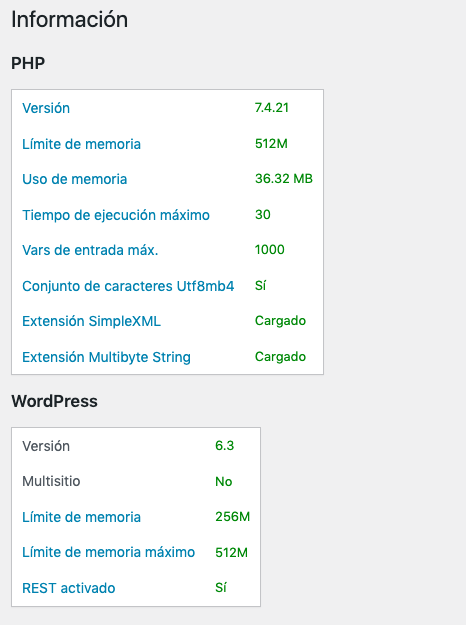The image size is (466, 625).
Task: Open the PHP Versión link
Action: pos(46,108)
